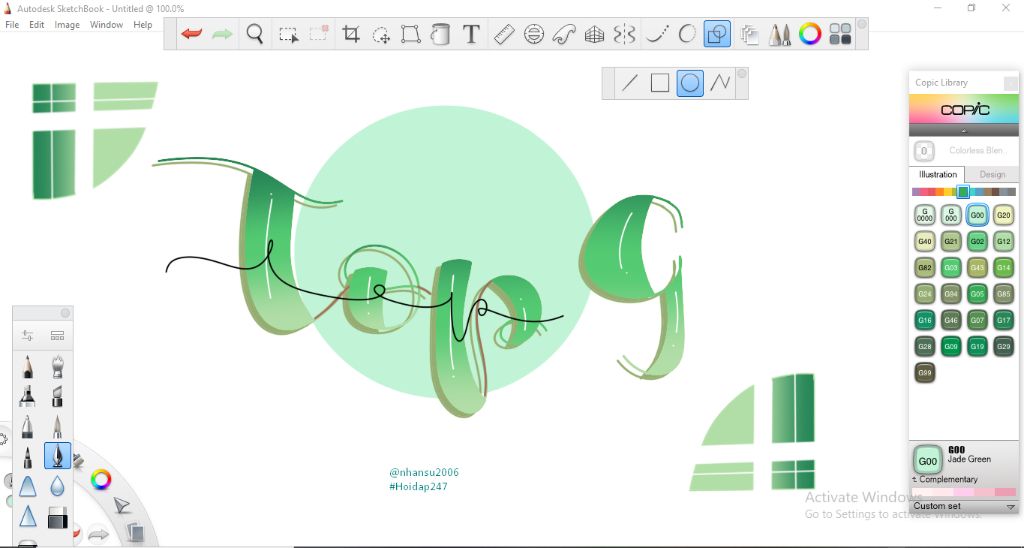
Task: Open the Layer Editor from toolbar
Action: pos(749,34)
